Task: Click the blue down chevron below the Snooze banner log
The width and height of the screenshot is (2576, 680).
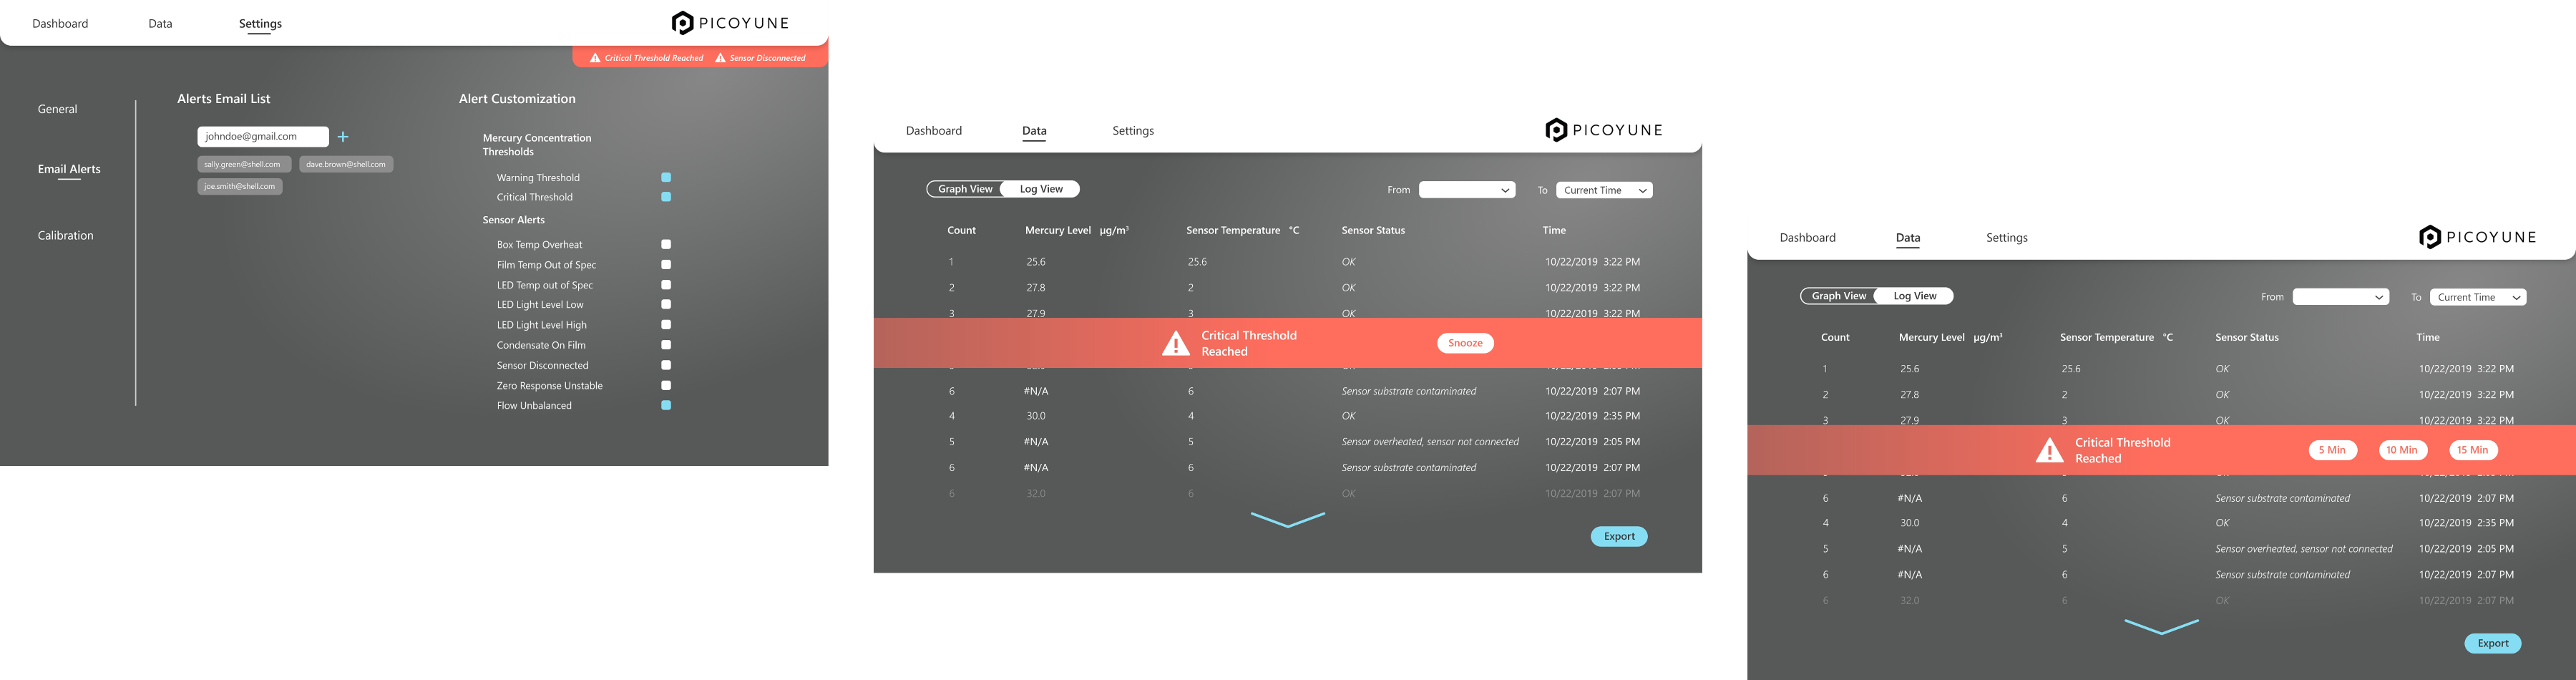Action: click(1287, 519)
